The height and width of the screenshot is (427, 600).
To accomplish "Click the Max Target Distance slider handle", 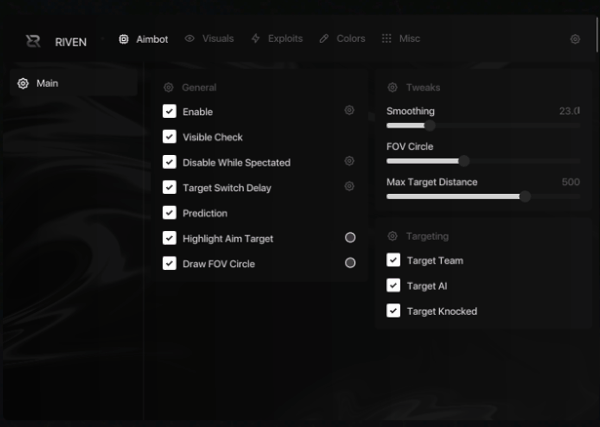I will click(525, 197).
